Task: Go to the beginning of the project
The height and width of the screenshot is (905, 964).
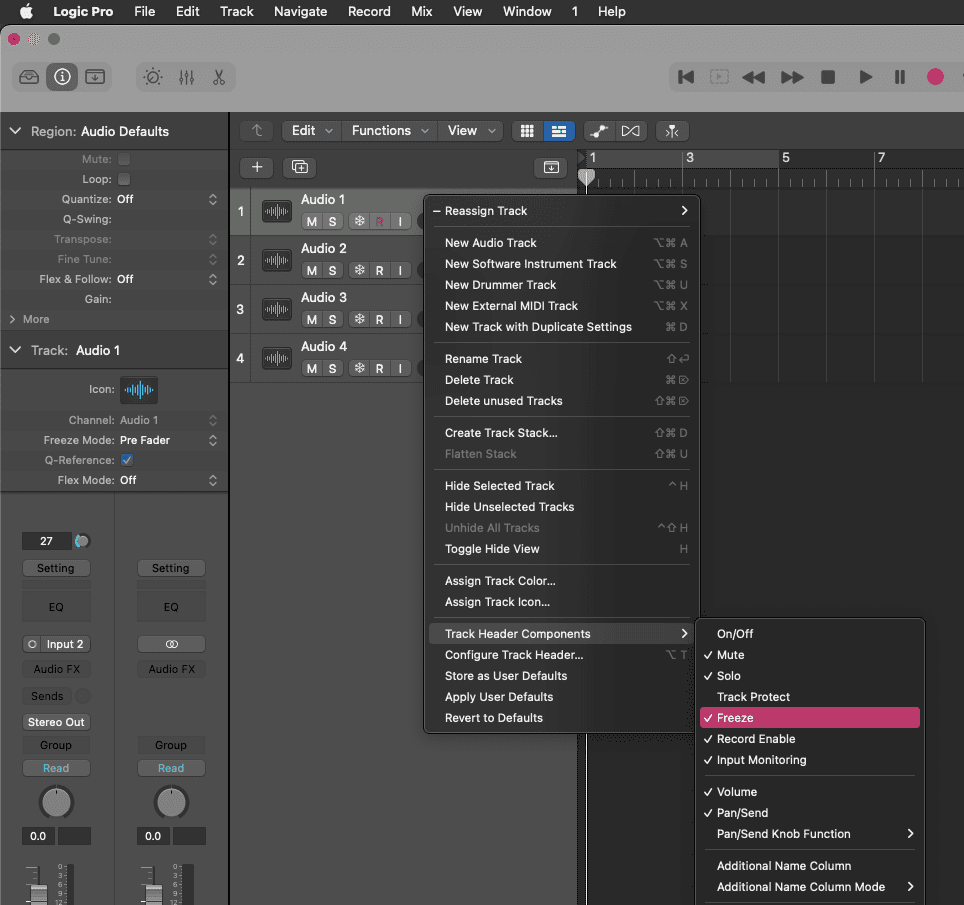Action: coord(686,77)
